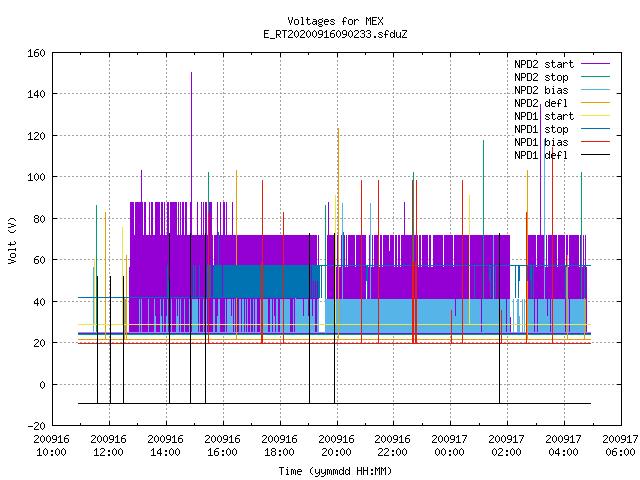This screenshot has height=480, width=640.
Task: Click the 'NPD2 bias' legend label
Action: pos(541,90)
